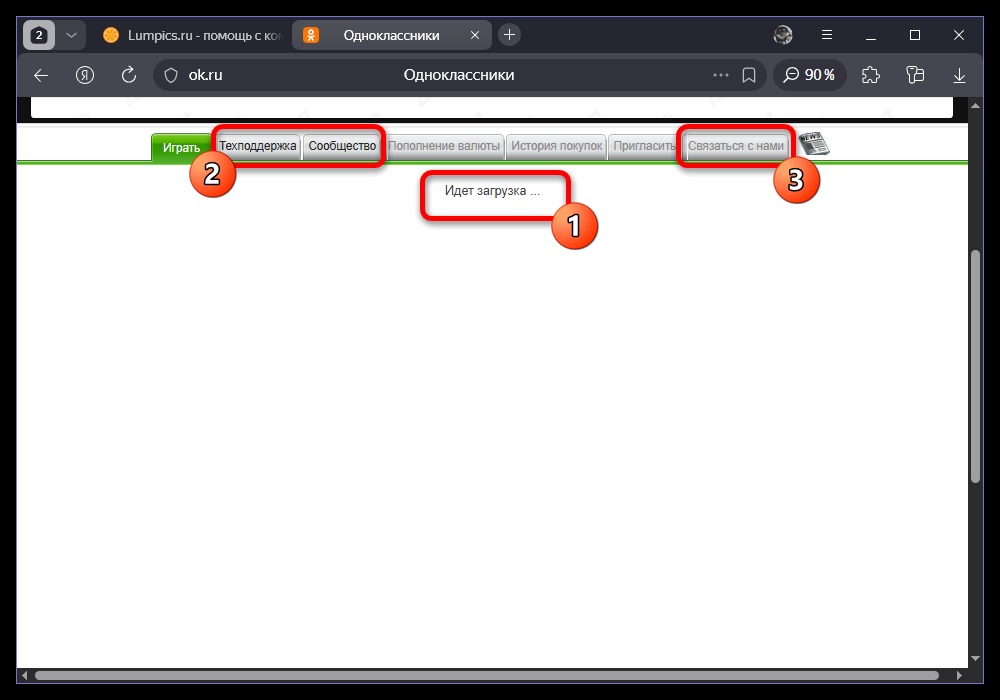This screenshot has height=700, width=1000.
Task: Open the История покупок tab
Action: (556, 146)
